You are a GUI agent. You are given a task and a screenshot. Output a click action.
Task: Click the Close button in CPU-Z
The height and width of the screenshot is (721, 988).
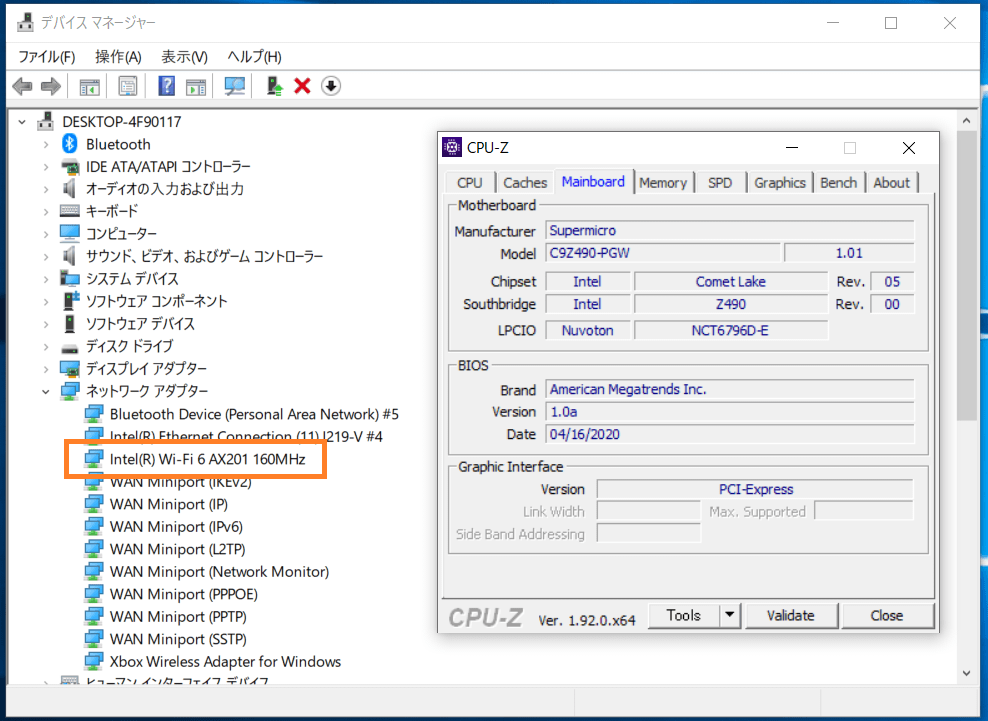(x=887, y=615)
